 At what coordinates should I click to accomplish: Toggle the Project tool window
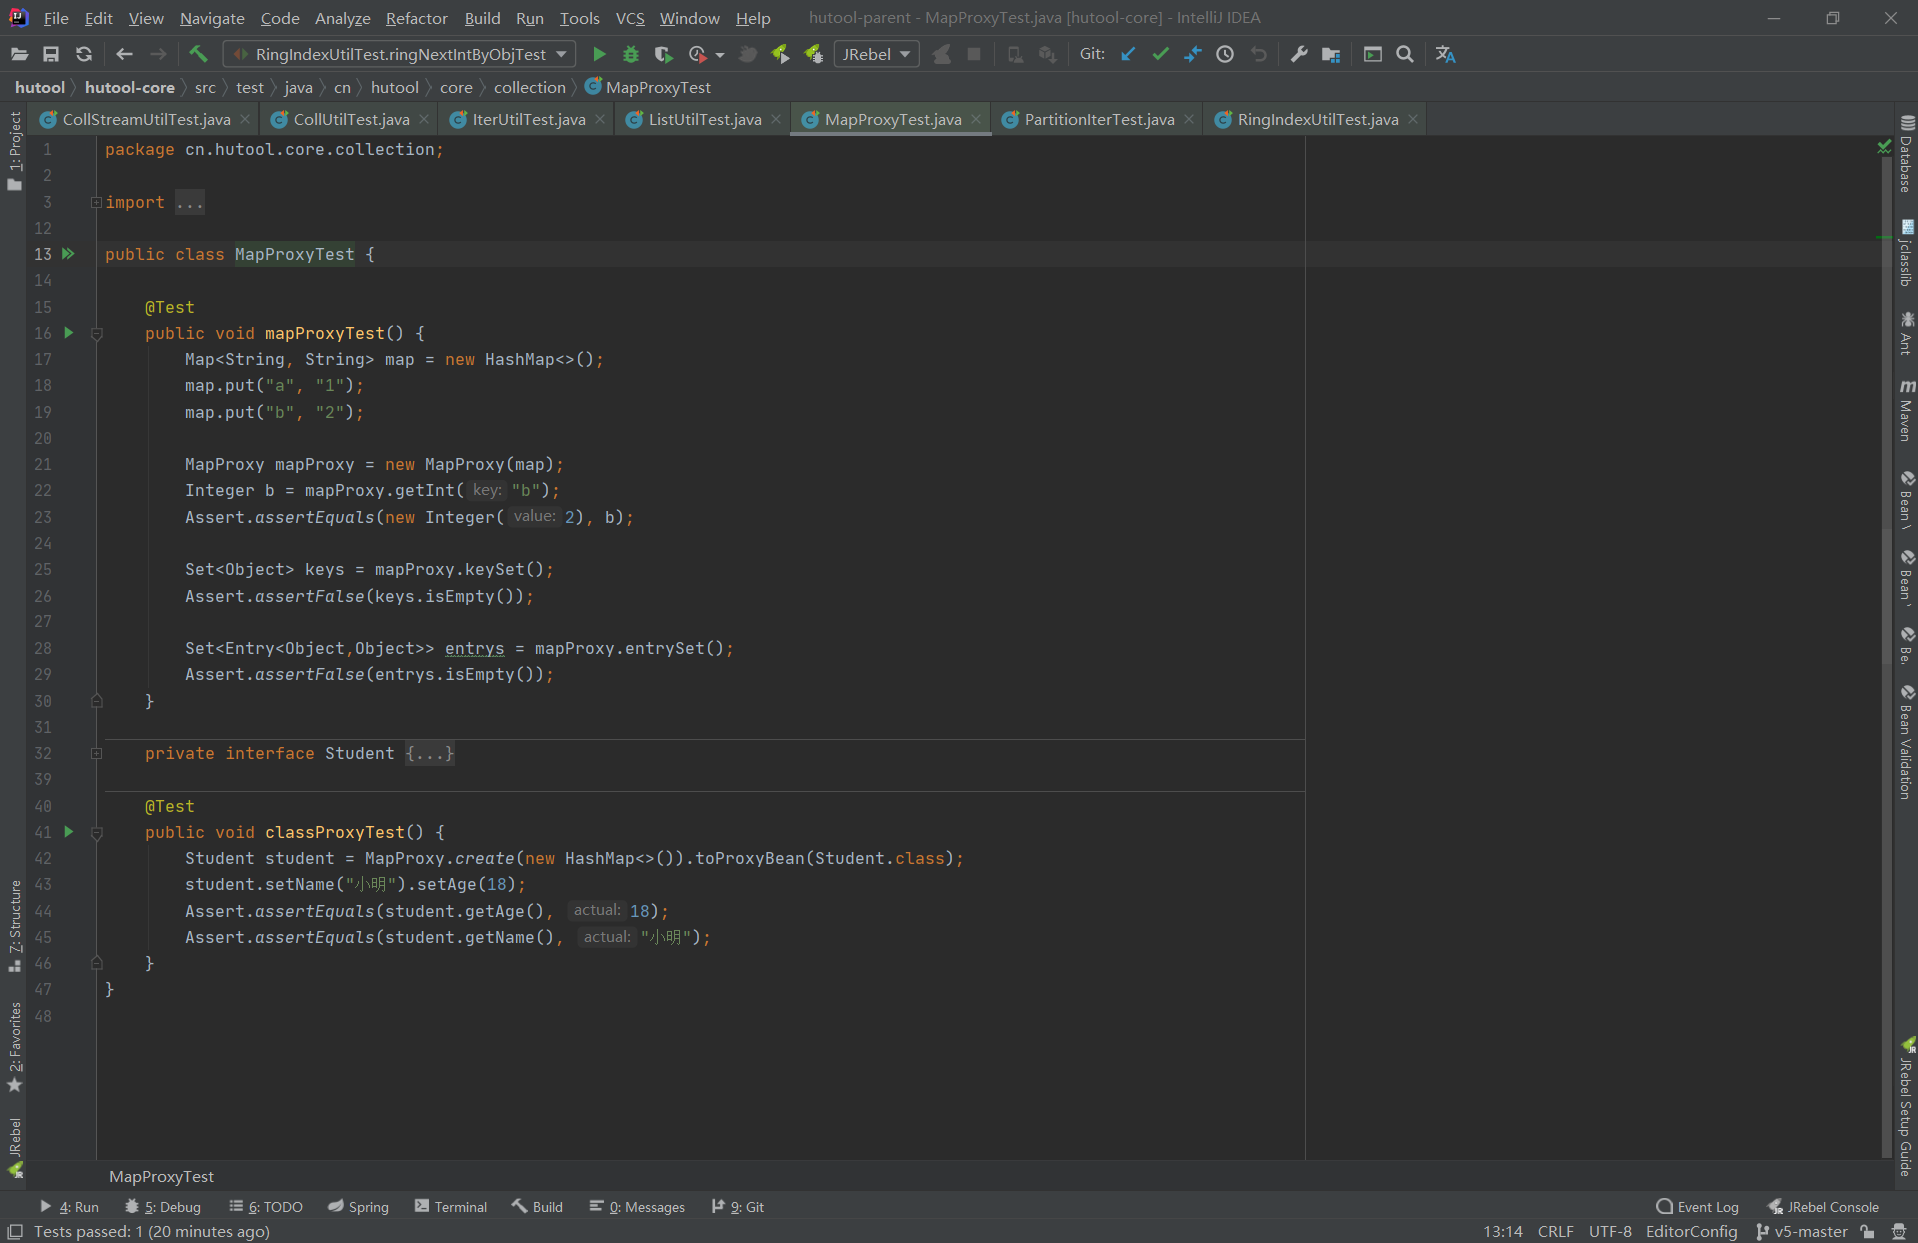click(14, 151)
